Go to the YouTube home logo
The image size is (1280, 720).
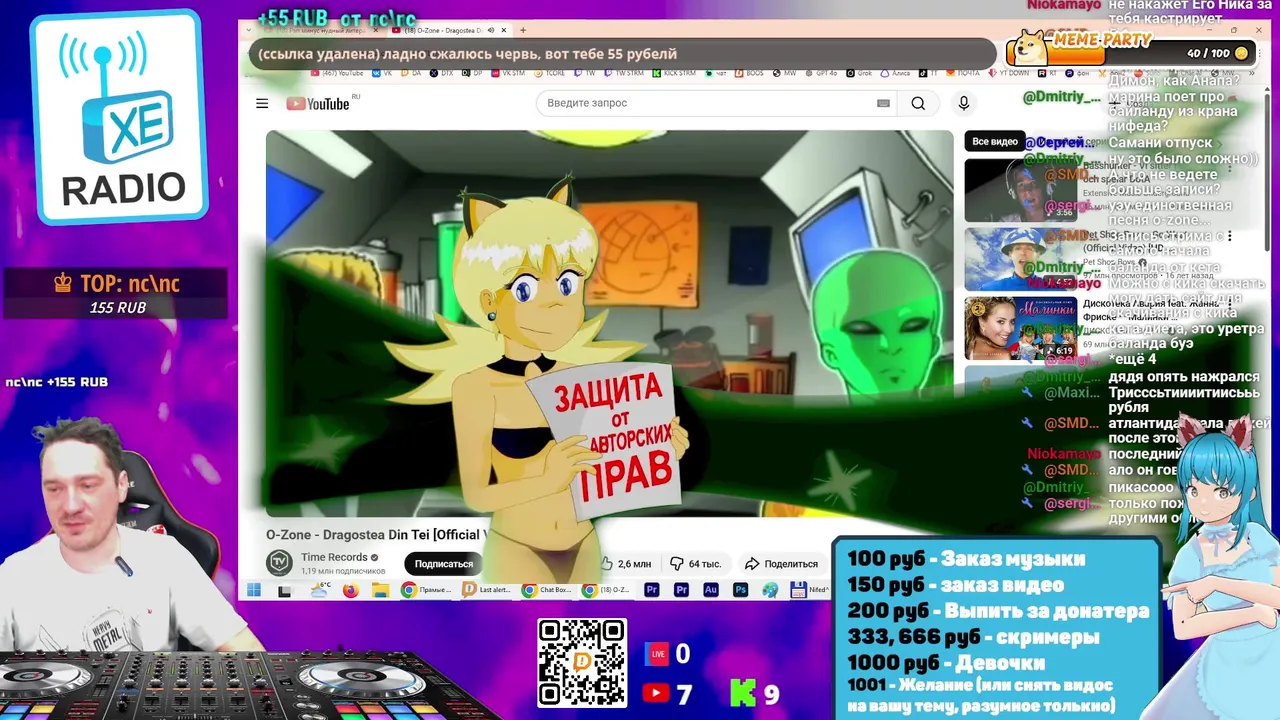coord(318,103)
